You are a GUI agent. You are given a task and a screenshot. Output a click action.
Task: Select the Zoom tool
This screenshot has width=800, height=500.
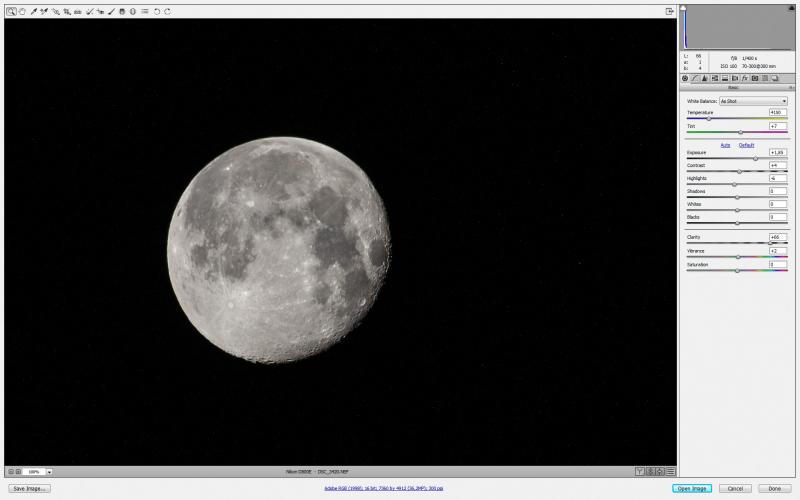[x=11, y=11]
